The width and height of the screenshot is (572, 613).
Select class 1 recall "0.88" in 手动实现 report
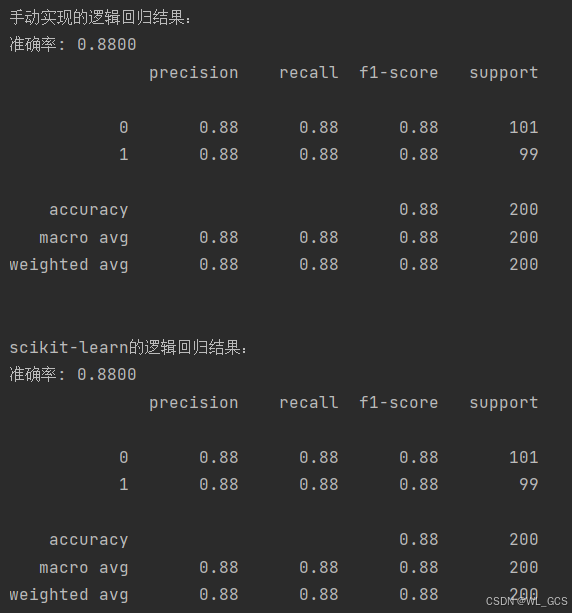tap(319, 155)
